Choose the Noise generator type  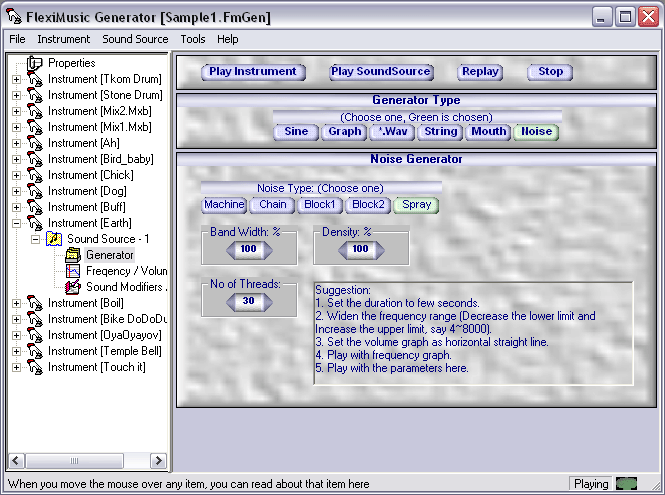click(x=536, y=131)
